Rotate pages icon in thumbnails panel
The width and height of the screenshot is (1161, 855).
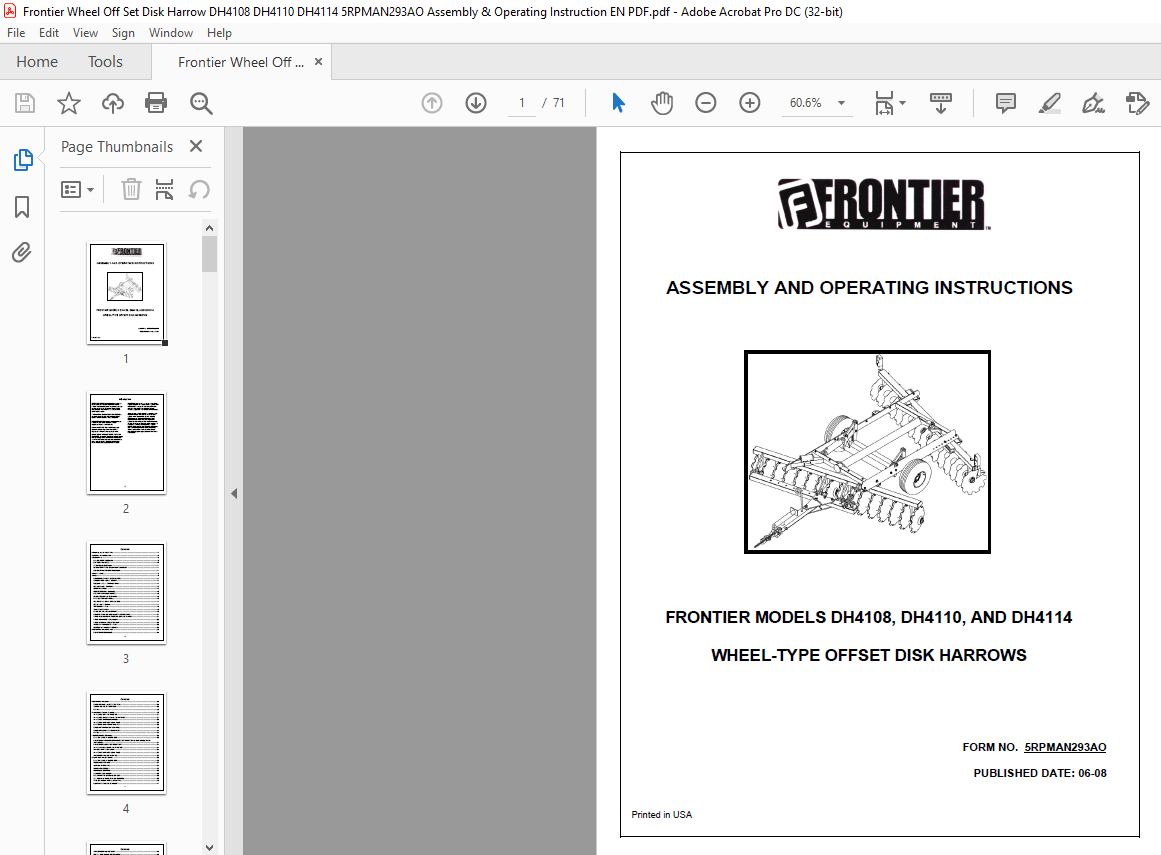(x=198, y=190)
